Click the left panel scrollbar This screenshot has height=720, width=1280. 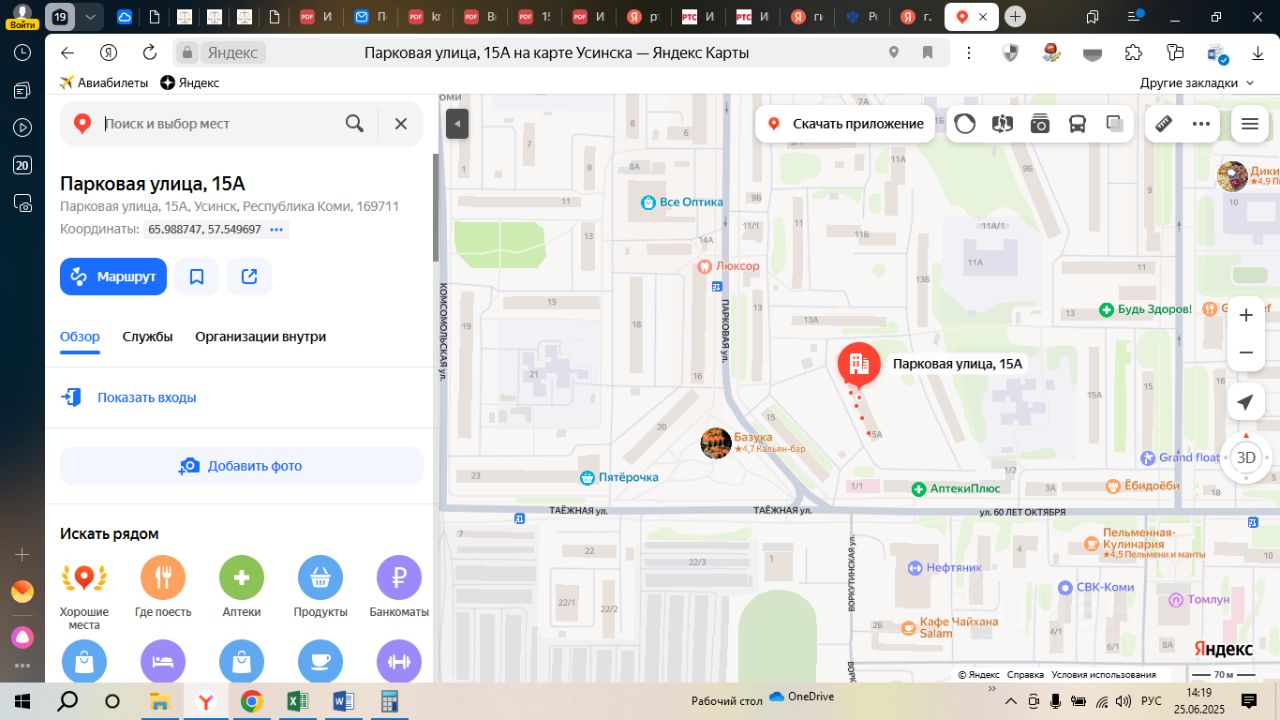pyautogui.click(x=435, y=207)
